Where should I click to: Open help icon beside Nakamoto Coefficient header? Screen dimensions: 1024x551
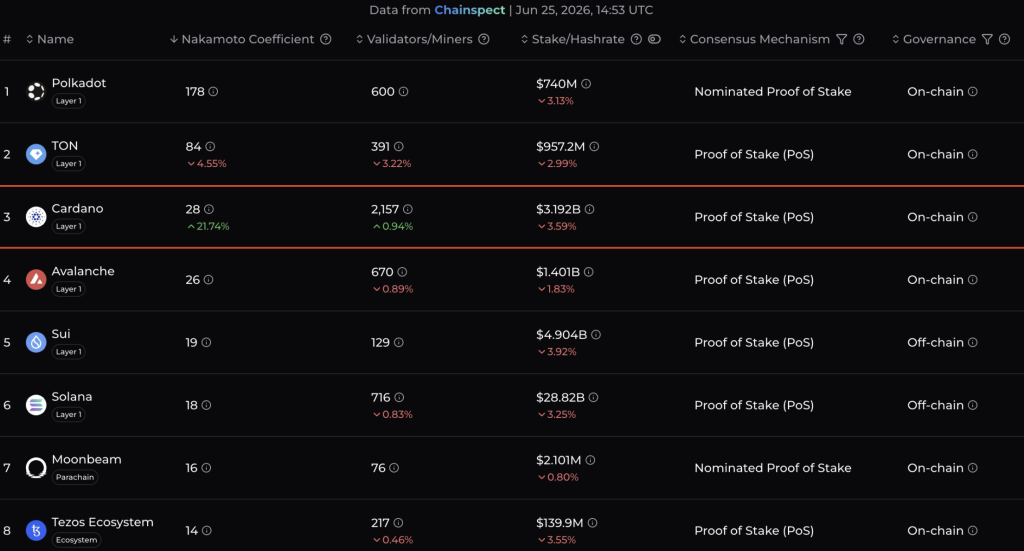click(x=325, y=39)
